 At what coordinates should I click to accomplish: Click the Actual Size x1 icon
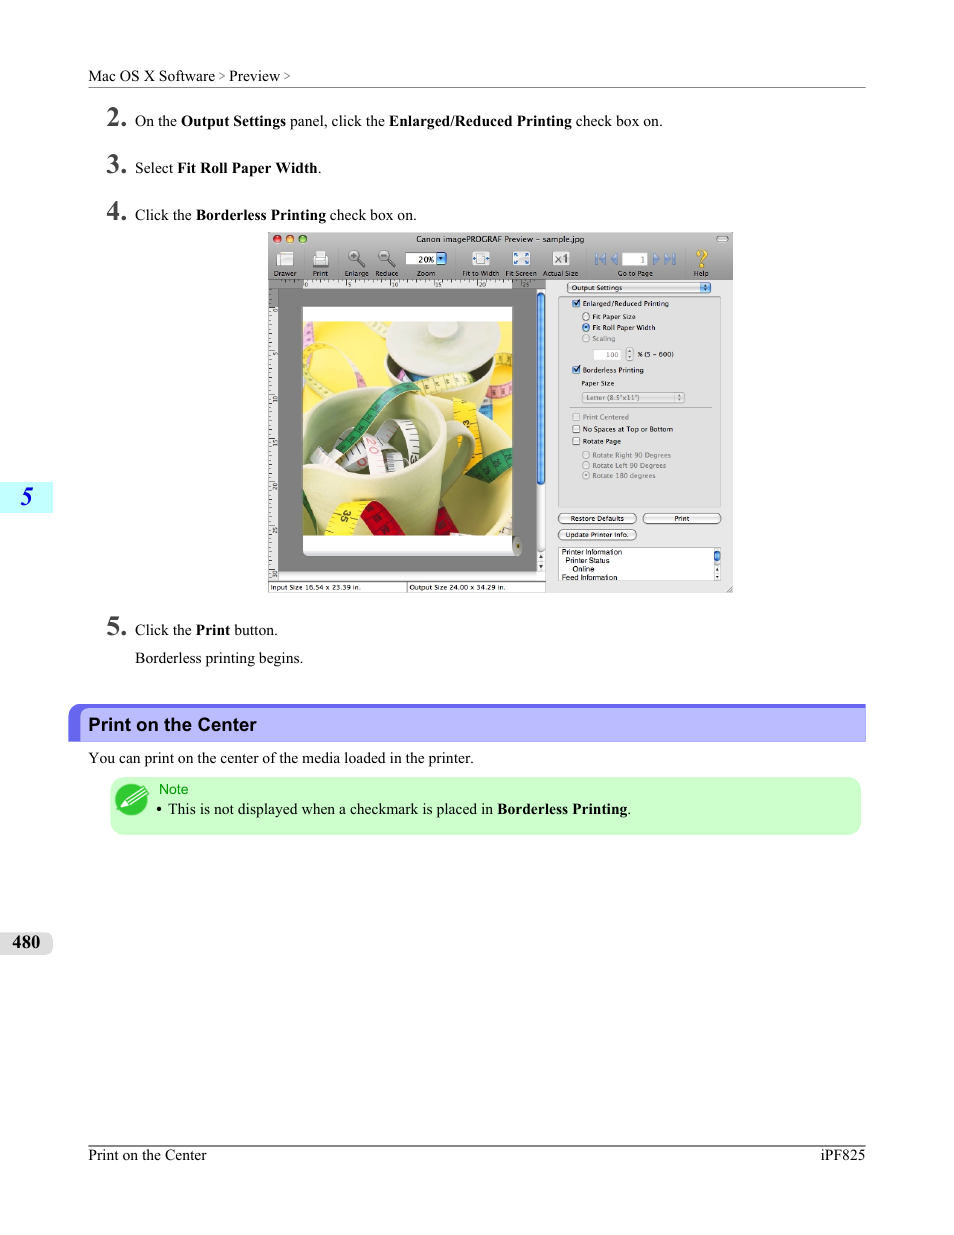tap(561, 259)
